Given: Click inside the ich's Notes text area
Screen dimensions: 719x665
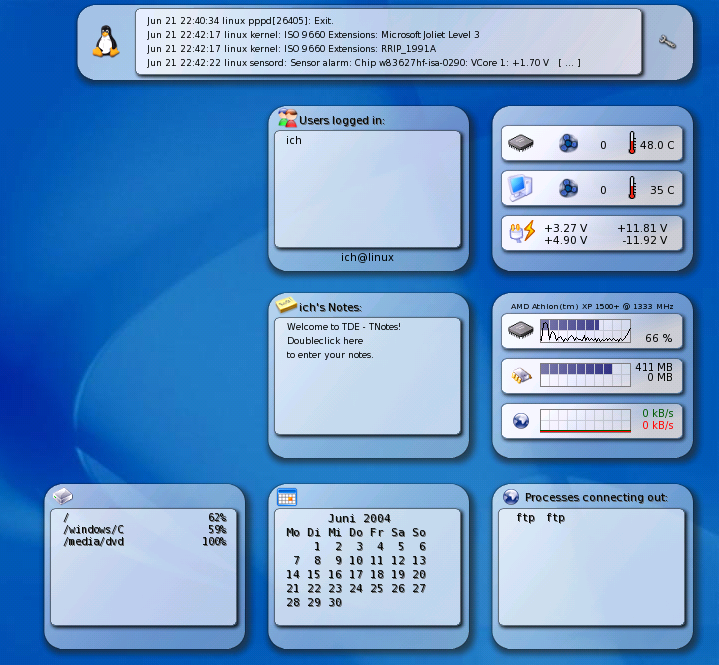Looking at the screenshot, I should coord(367,376).
